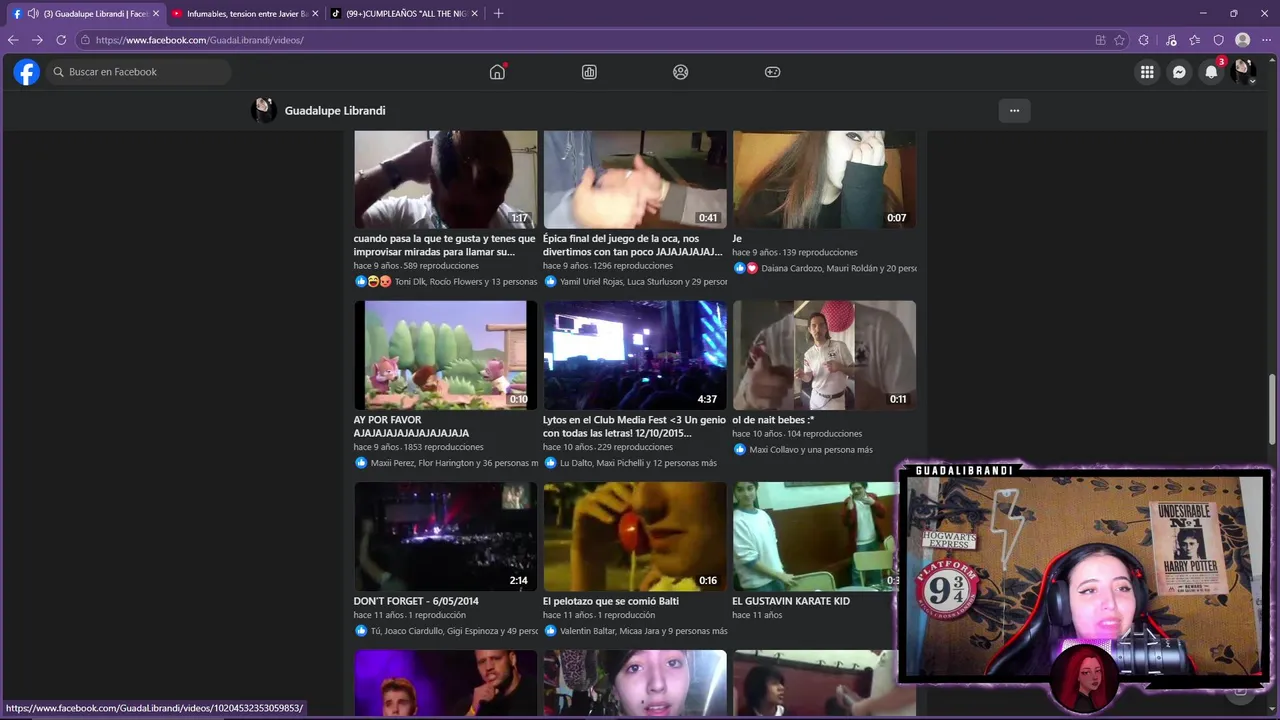The height and width of the screenshot is (720, 1280).
Task: View reactions from Lu Dalto, Maxi Pichelli
Action: click(631, 463)
